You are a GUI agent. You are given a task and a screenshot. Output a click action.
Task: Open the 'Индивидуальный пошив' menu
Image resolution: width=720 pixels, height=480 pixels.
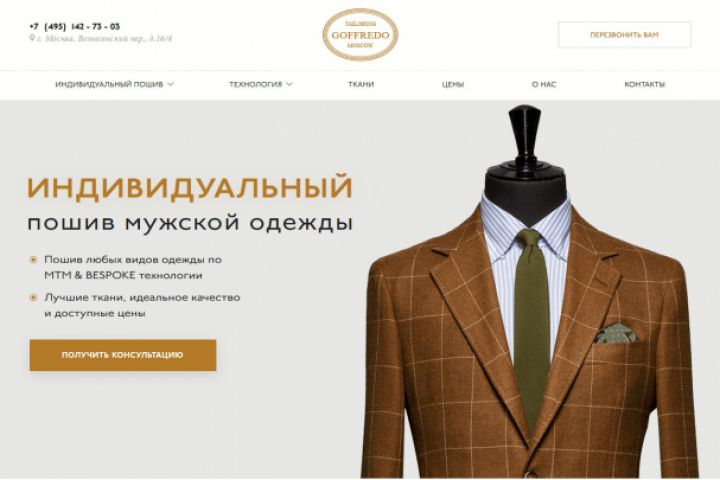pyautogui.click(x=109, y=84)
